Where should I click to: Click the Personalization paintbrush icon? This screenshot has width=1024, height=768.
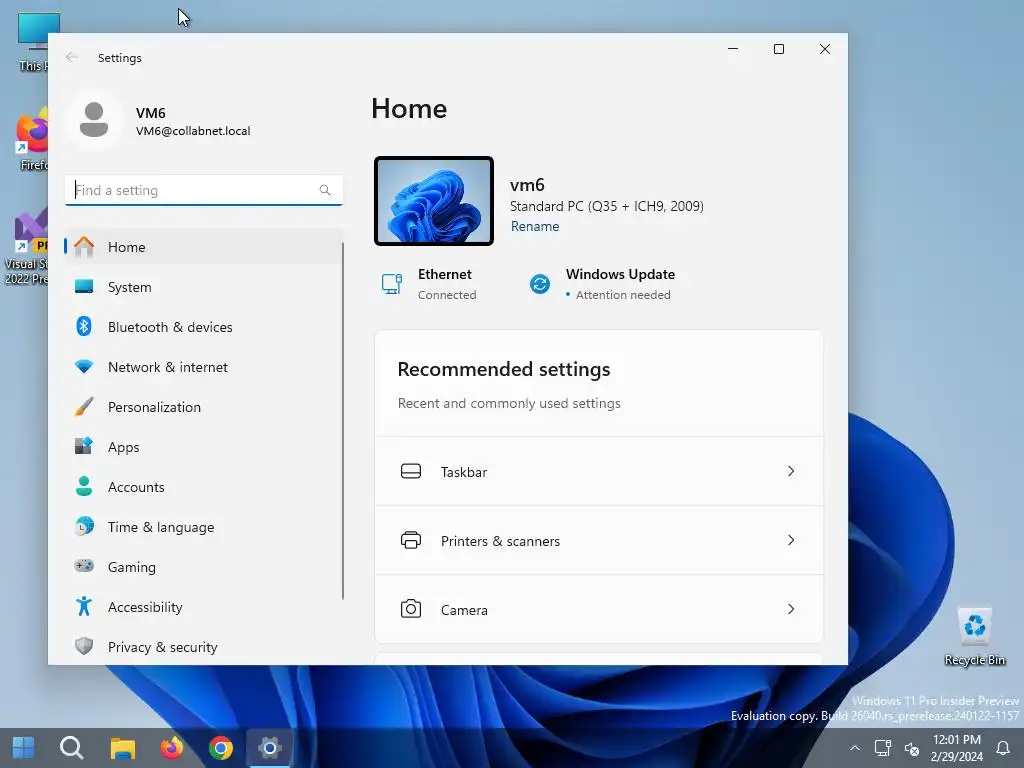pyautogui.click(x=84, y=407)
